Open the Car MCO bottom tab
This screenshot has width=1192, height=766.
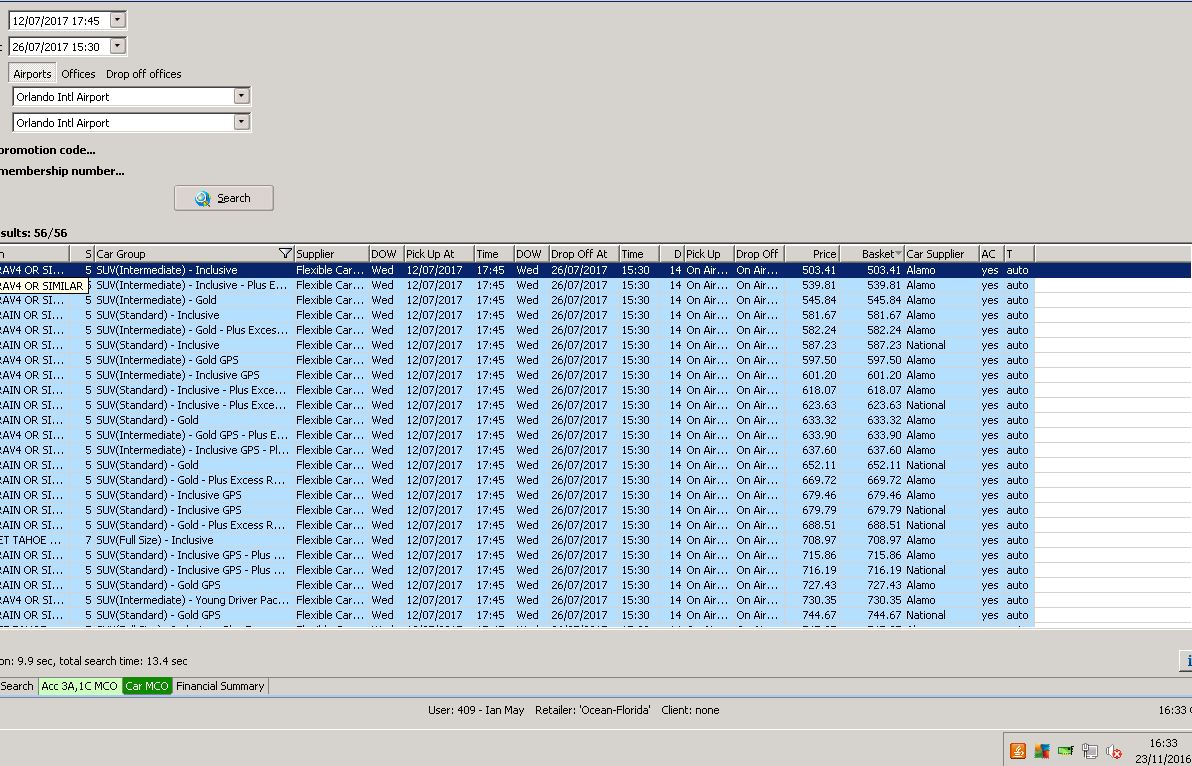tap(147, 686)
